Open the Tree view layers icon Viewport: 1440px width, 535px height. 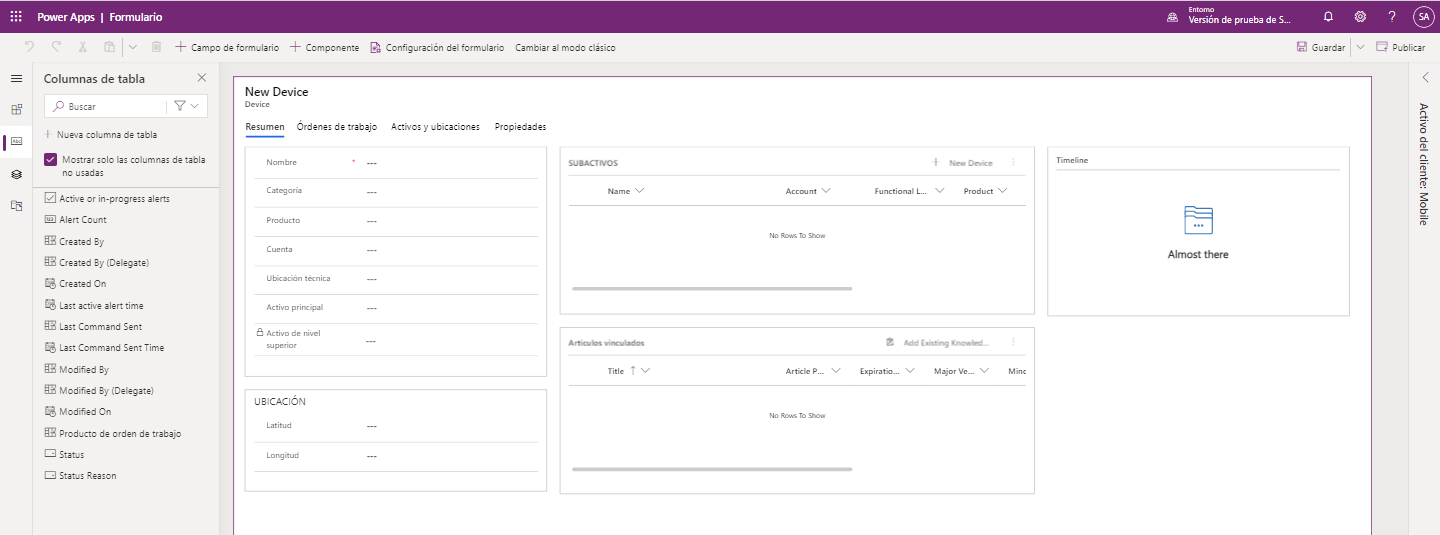16,174
